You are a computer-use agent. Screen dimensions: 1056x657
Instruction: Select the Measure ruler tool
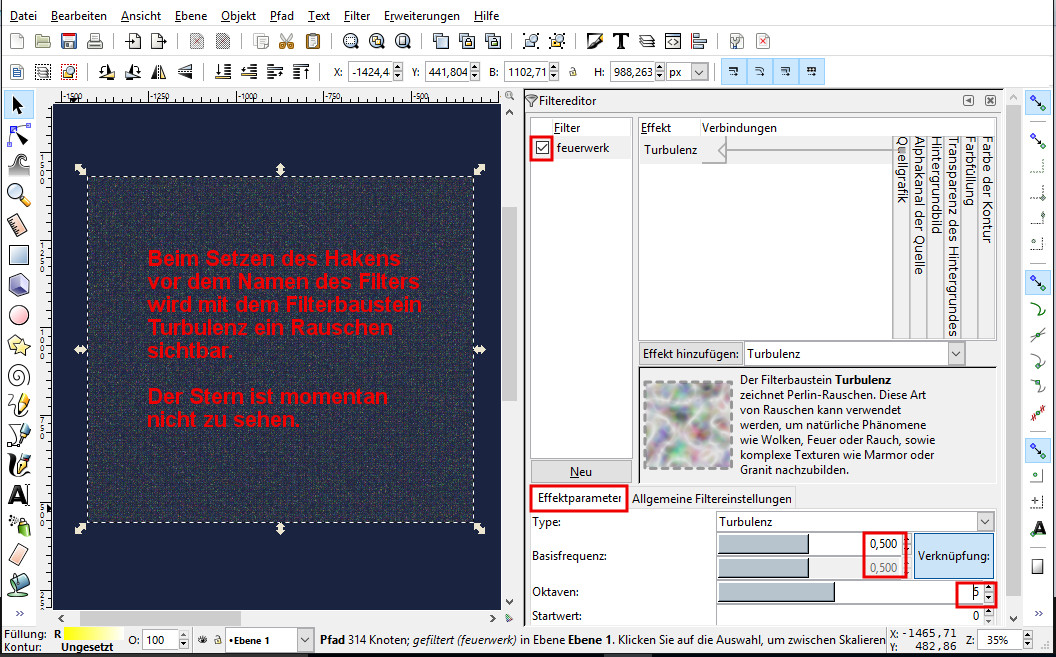click(x=18, y=225)
